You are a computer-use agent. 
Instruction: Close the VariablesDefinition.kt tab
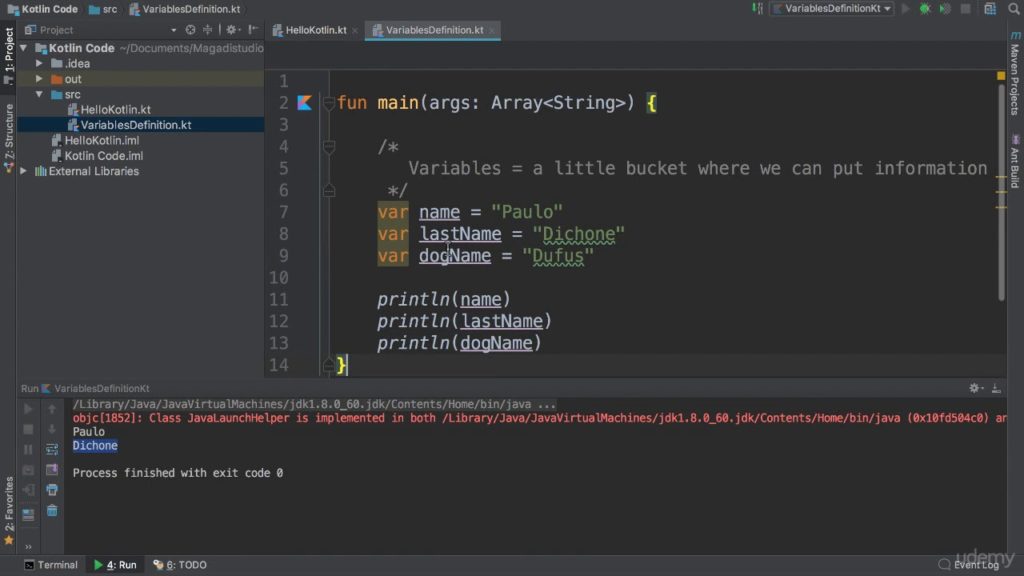(x=492, y=31)
